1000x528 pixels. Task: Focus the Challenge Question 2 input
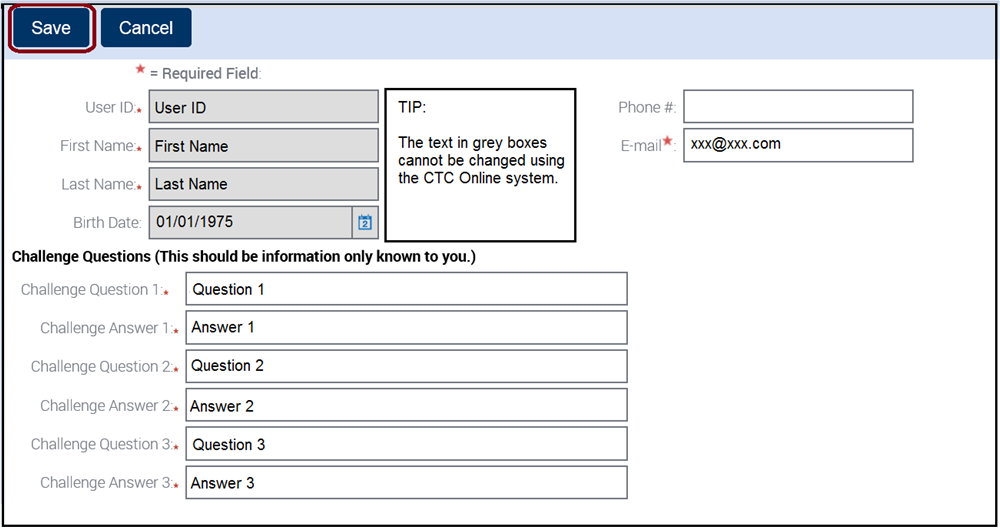pyautogui.click(x=406, y=366)
